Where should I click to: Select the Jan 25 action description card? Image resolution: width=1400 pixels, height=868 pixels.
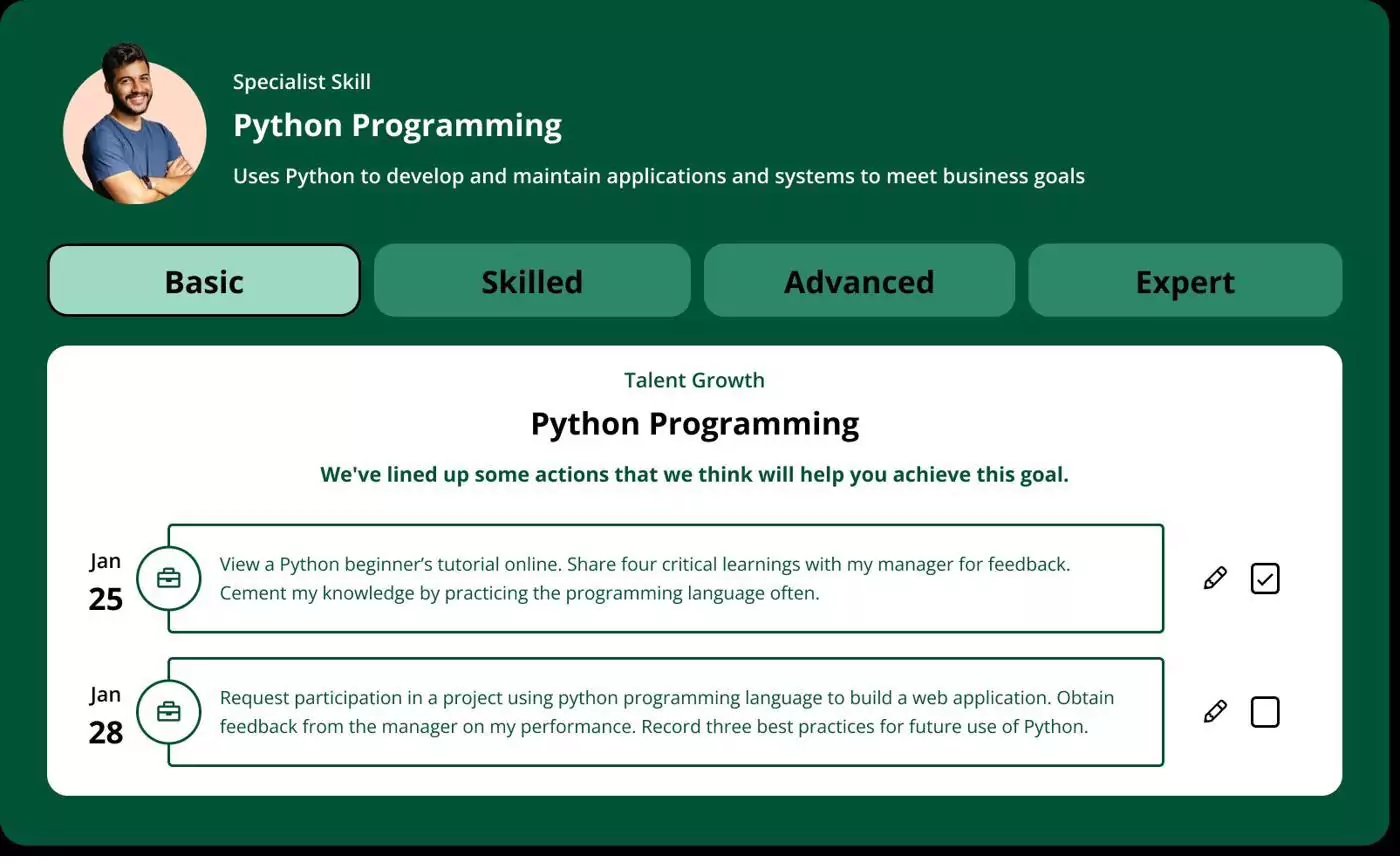click(667, 578)
